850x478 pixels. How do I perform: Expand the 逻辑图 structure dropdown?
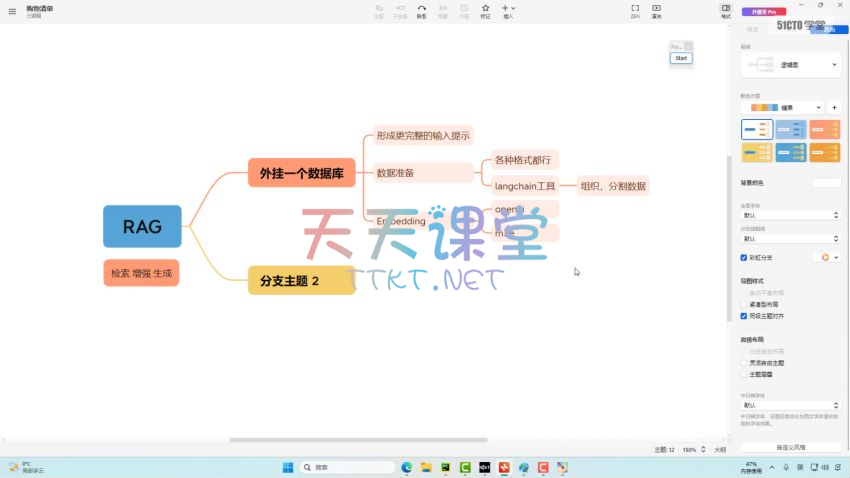[x=790, y=65]
